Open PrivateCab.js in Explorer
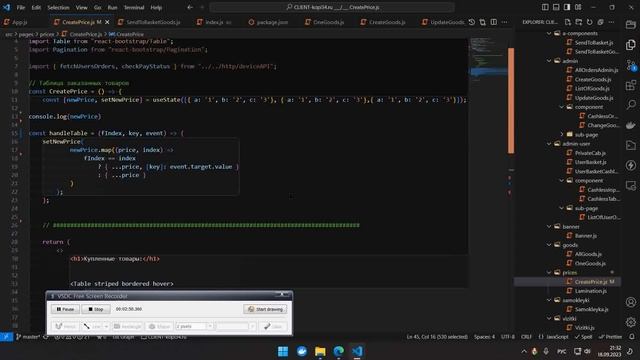 pyautogui.click(x=590, y=153)
